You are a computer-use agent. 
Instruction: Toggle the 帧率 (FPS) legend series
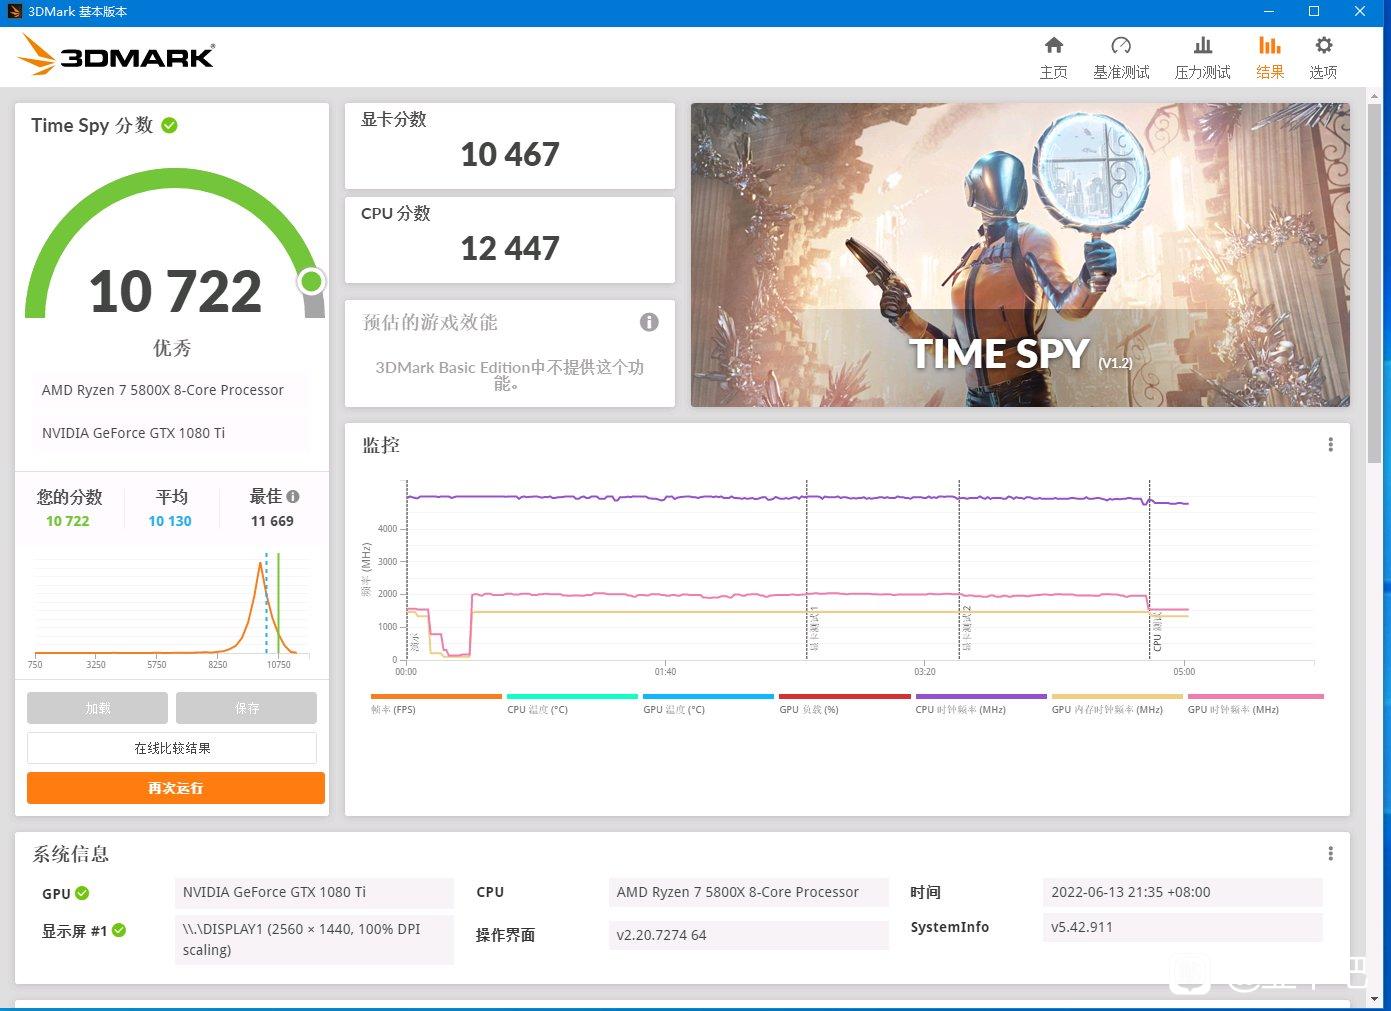tap(436, 703)
